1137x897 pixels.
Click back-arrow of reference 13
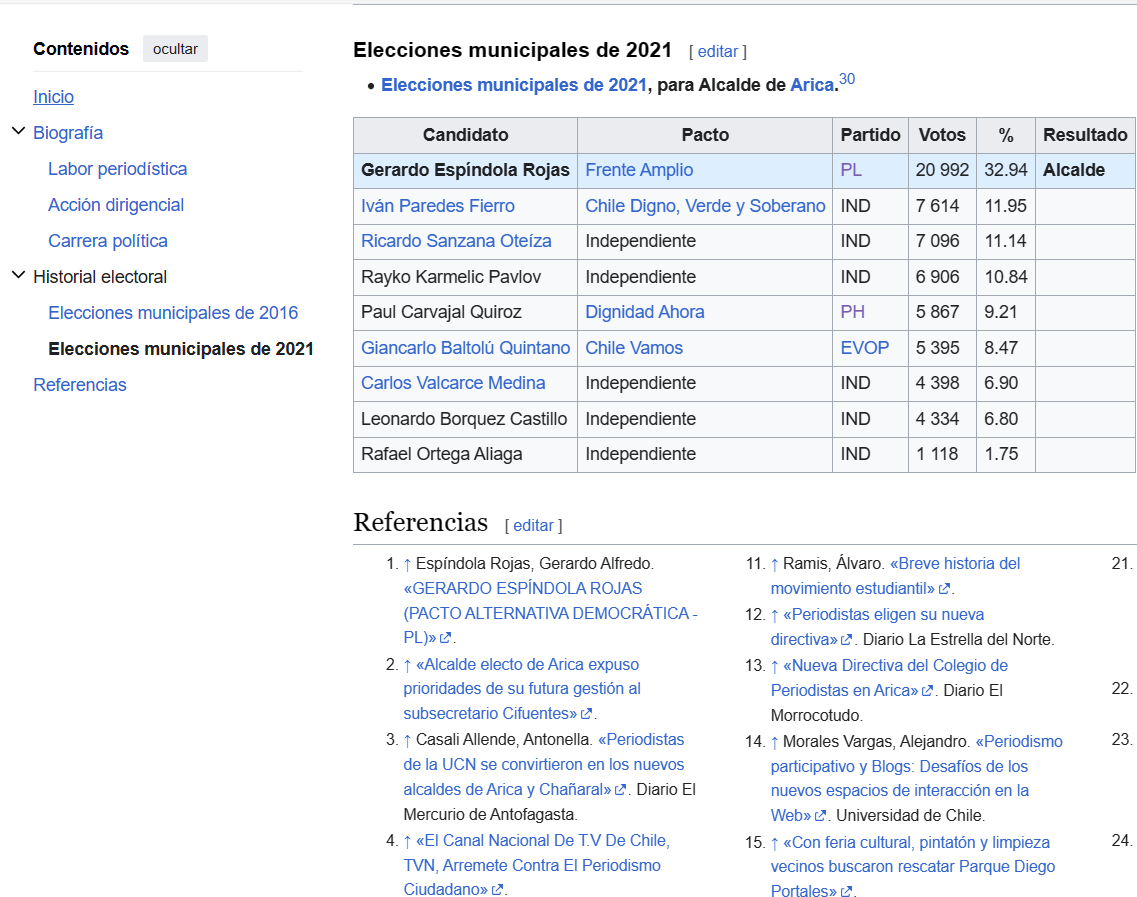[774, 666]
